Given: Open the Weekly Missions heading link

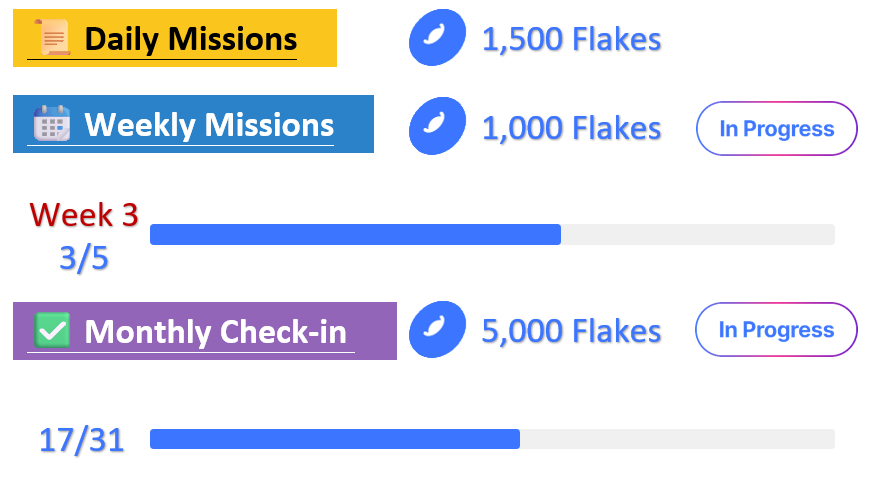Looking at the screenshot, I should coord(209,125).
